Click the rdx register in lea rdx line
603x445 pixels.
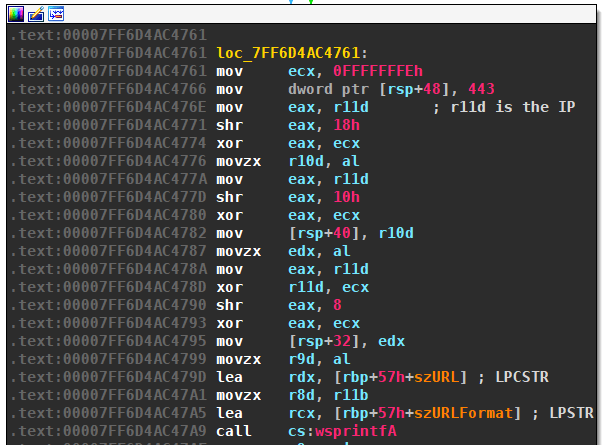point(302,377)
